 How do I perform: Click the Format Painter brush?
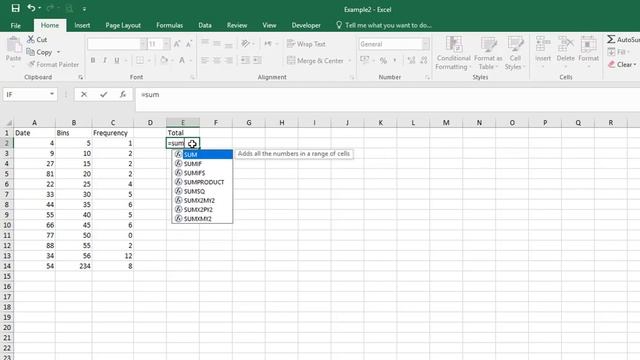(31, 64)
